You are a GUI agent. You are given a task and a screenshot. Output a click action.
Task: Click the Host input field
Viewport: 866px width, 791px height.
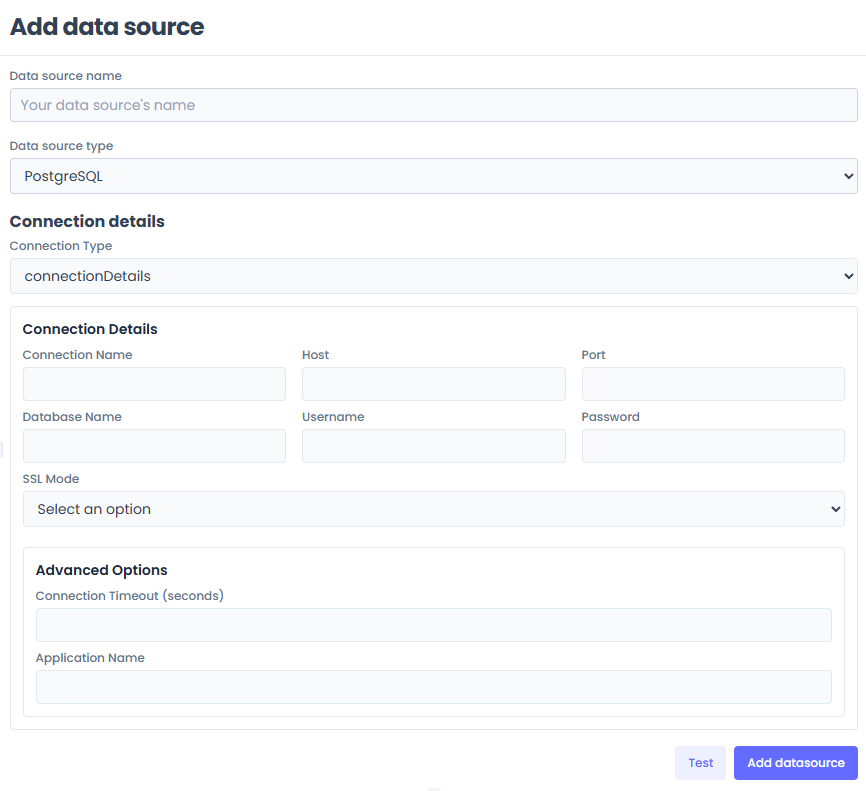click(433, 384)
